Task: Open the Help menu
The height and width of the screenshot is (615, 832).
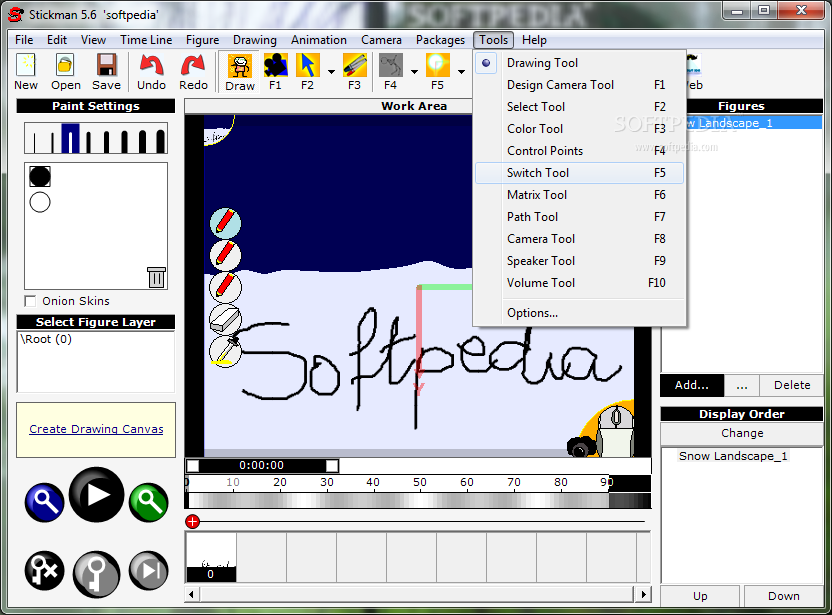Action: pos(534,40)
